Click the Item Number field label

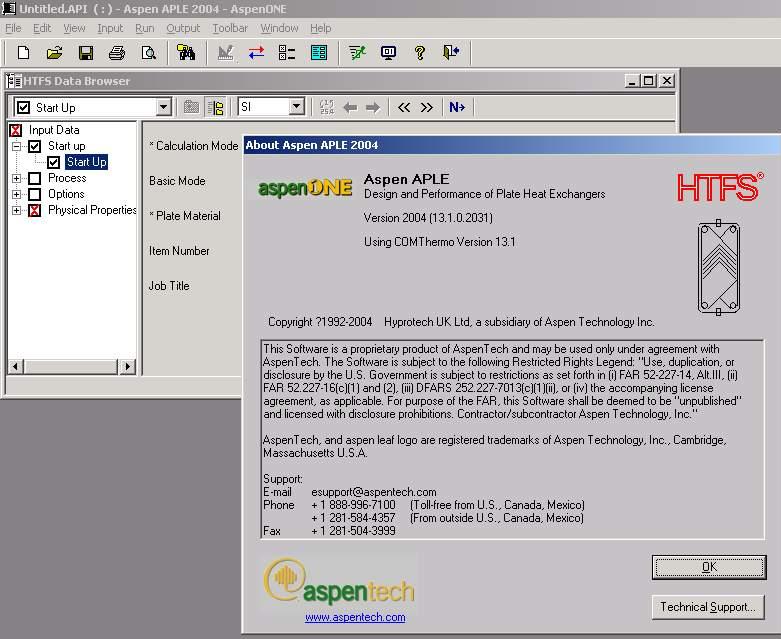pos(179,251)
